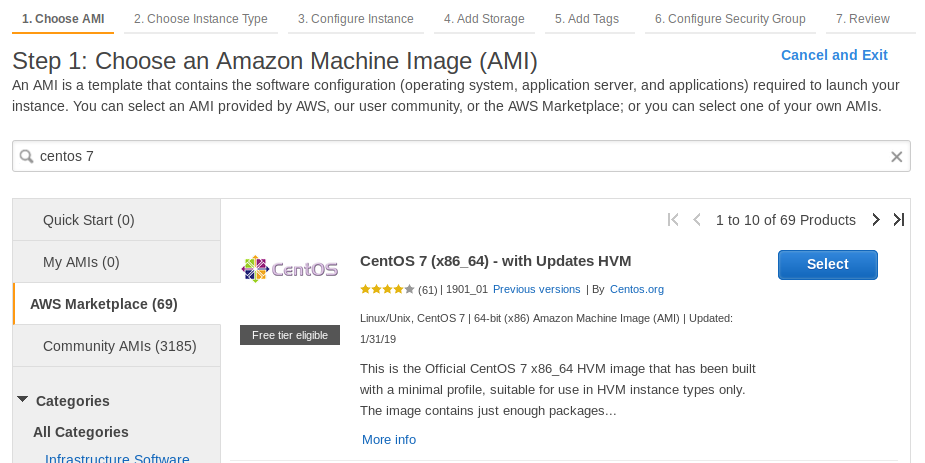
Task: Open the 1. Choose AMI step tab
Action: pyautogui.click(x=63, y=19)
